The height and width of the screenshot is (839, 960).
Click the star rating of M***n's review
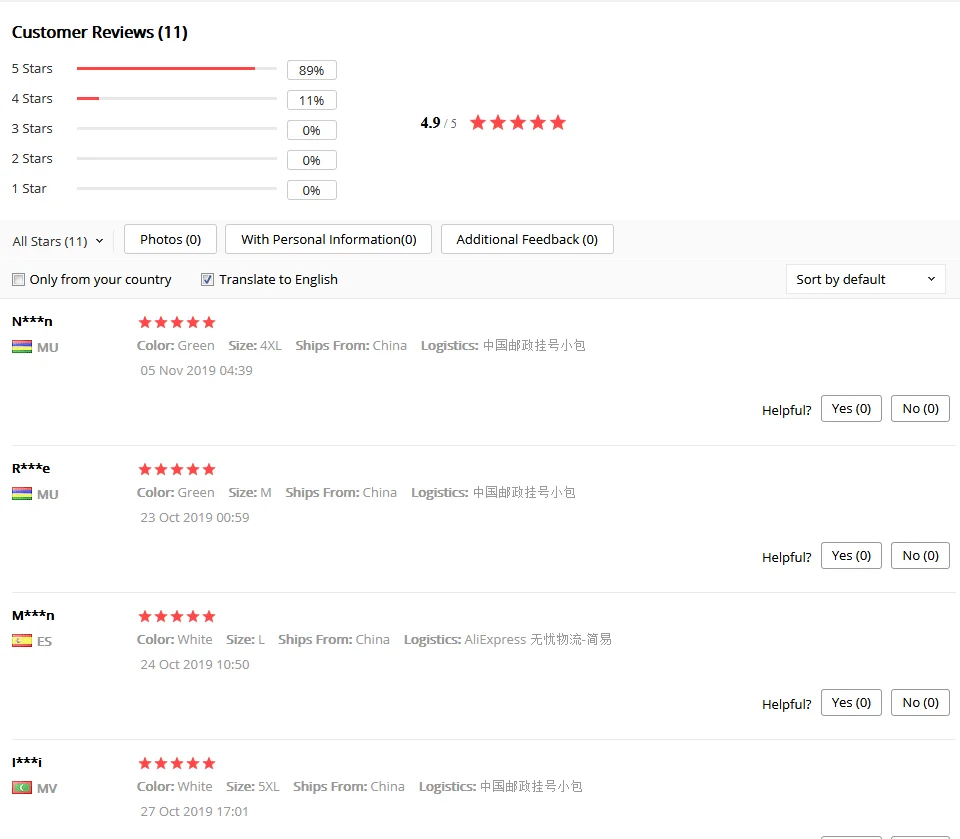coord(177,616)
